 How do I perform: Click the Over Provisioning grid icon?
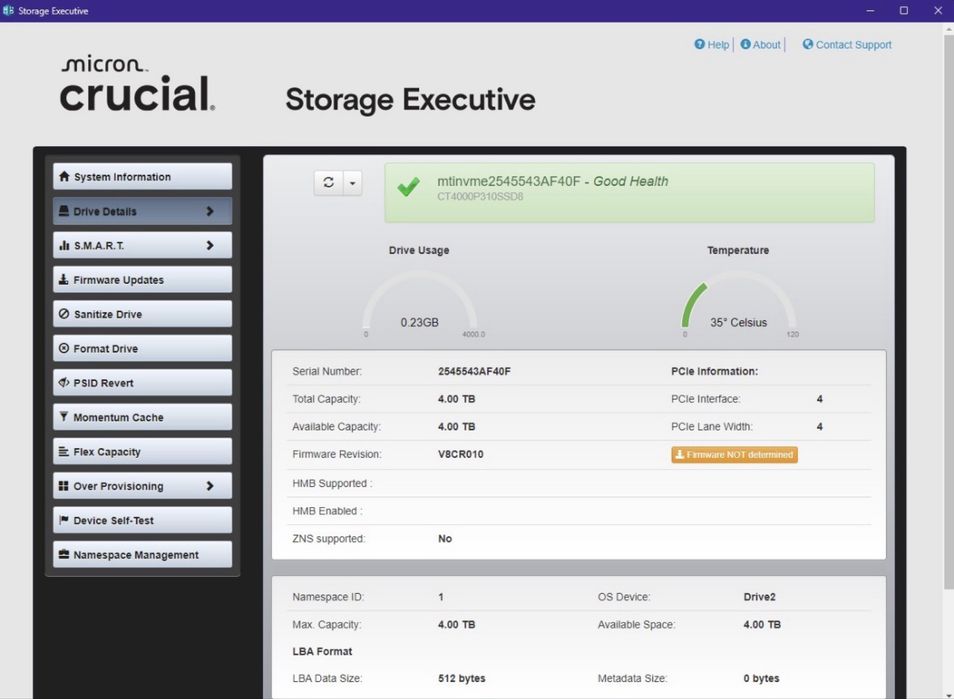(63, 485)
